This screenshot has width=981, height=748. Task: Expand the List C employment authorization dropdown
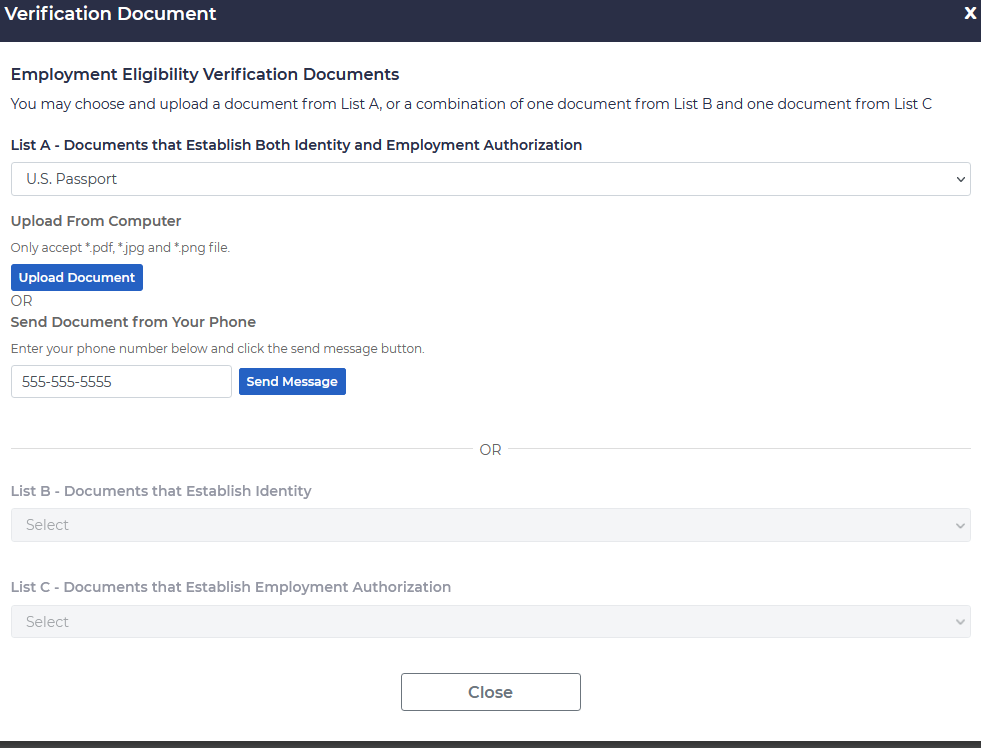tap(489, 622)
